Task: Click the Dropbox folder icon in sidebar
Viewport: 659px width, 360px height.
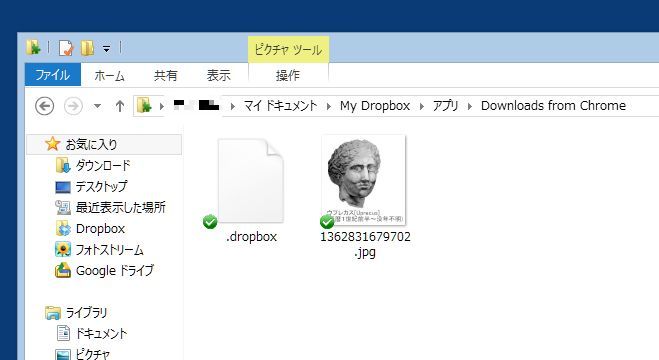Action: click(63, 228)
